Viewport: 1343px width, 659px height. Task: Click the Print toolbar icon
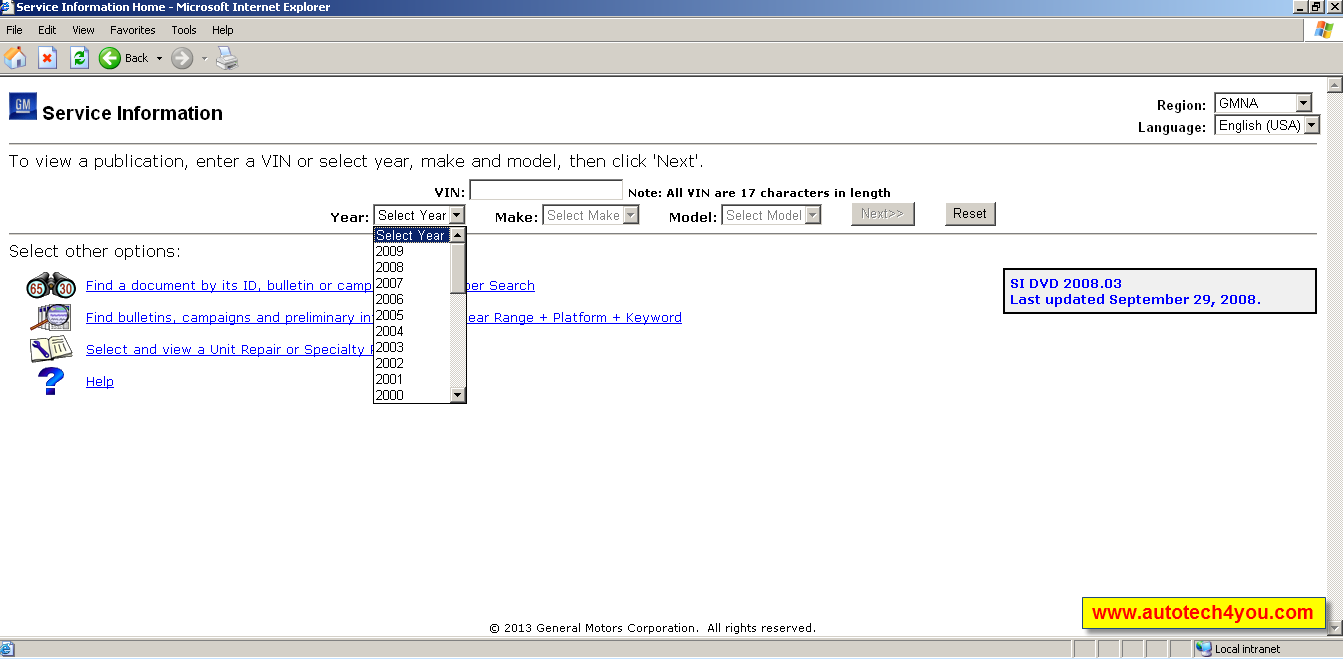tap(228, 58)
